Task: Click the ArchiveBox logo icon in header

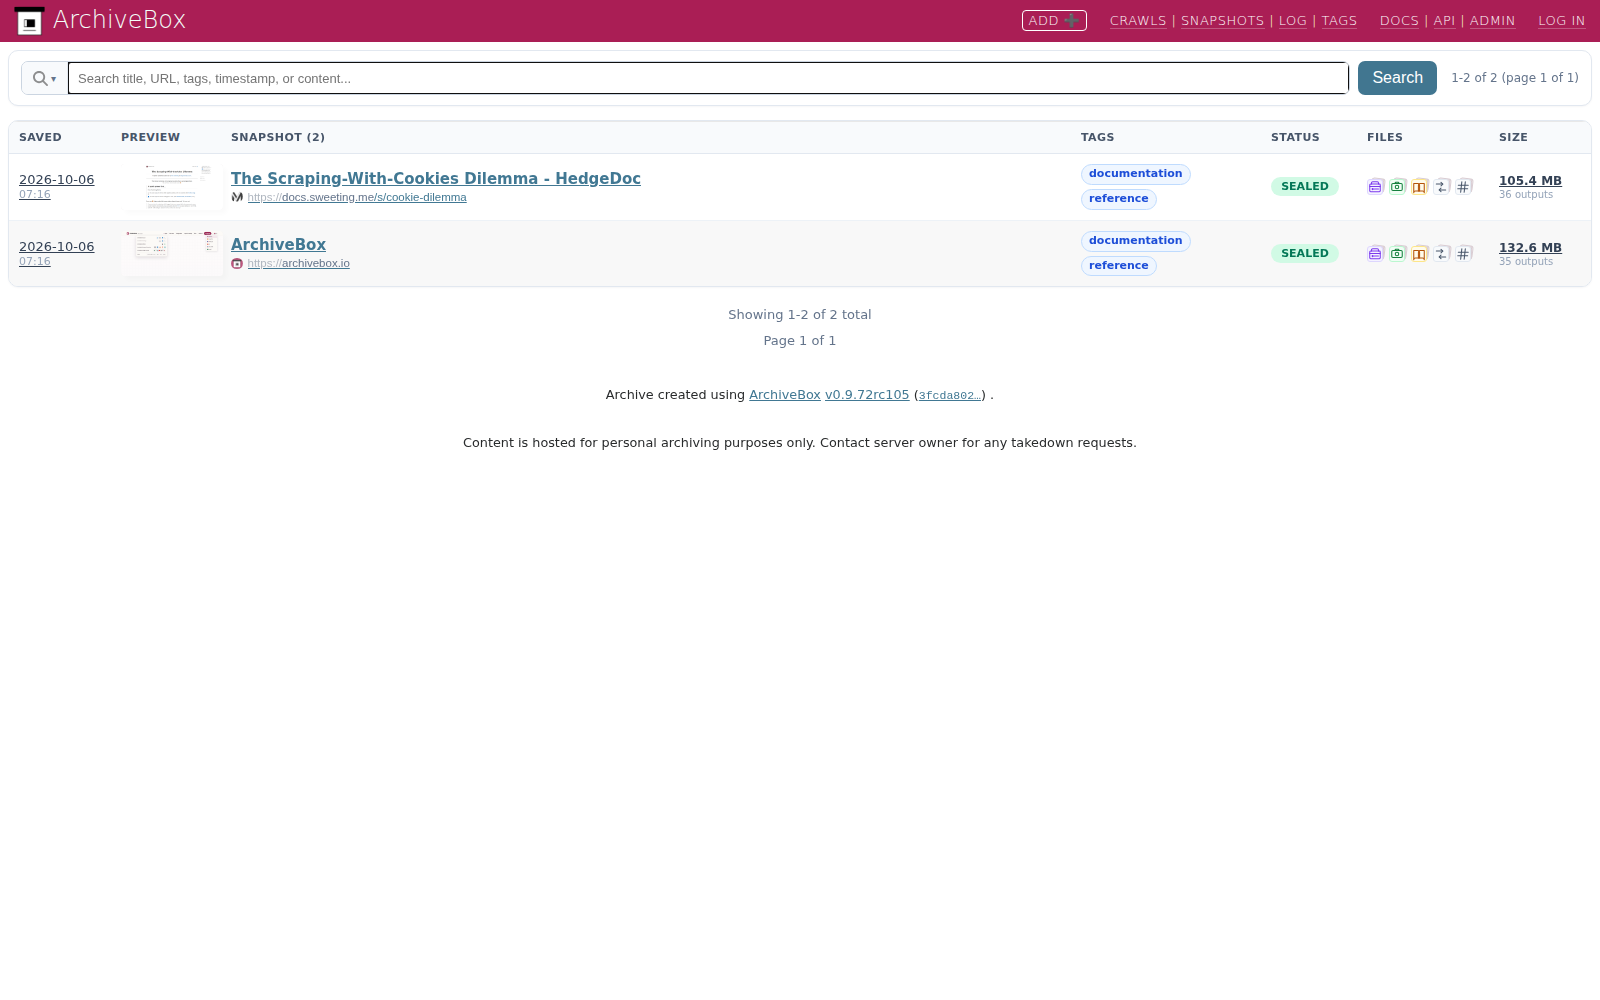Action: pyautogui.click(x=29, y=21)
